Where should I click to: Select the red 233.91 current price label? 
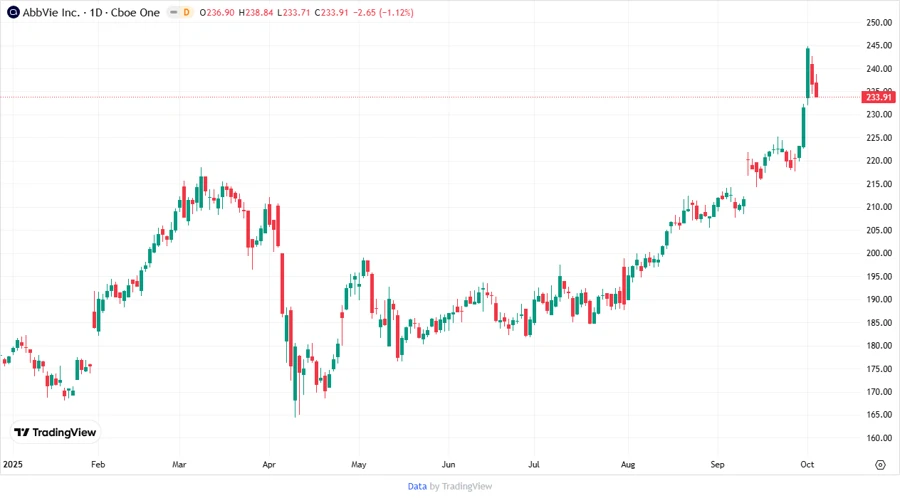pos(878,97)
